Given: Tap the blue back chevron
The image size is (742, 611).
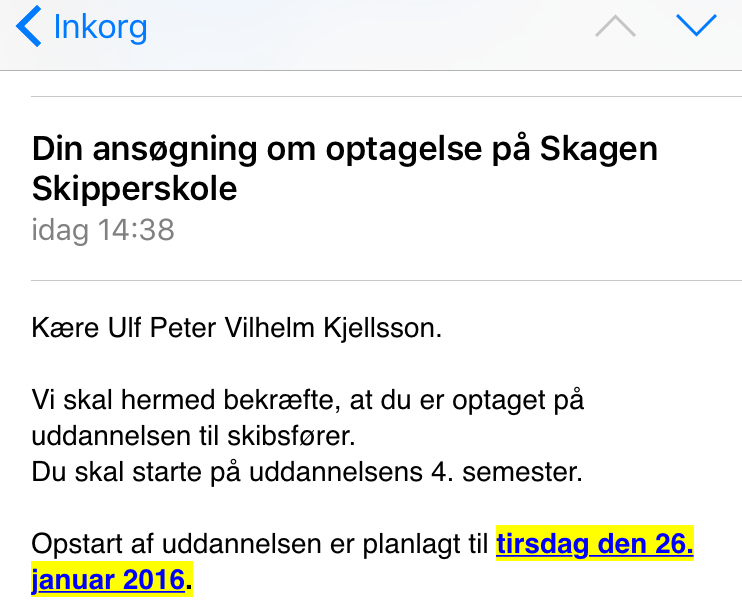Looking at the screenshot, I should coord(29,26).
